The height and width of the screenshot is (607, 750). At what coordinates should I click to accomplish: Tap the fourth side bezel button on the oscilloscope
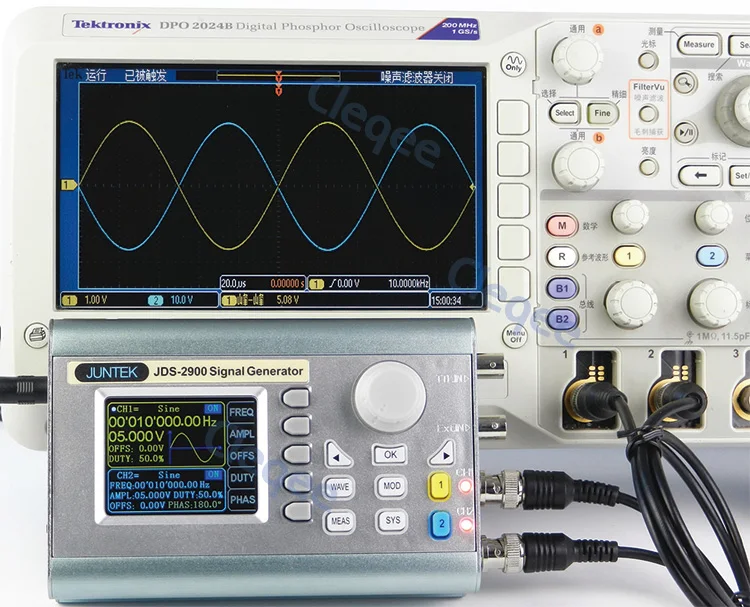(x=514, y=243)
